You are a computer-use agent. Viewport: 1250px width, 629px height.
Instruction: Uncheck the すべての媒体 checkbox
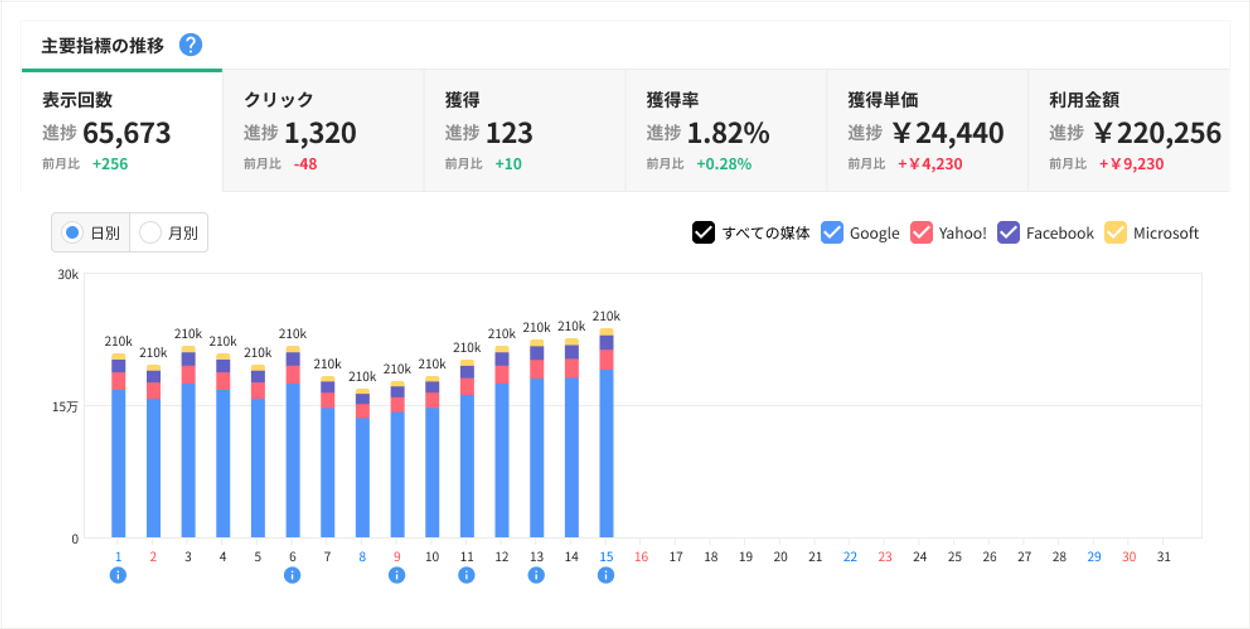[703, 233]
